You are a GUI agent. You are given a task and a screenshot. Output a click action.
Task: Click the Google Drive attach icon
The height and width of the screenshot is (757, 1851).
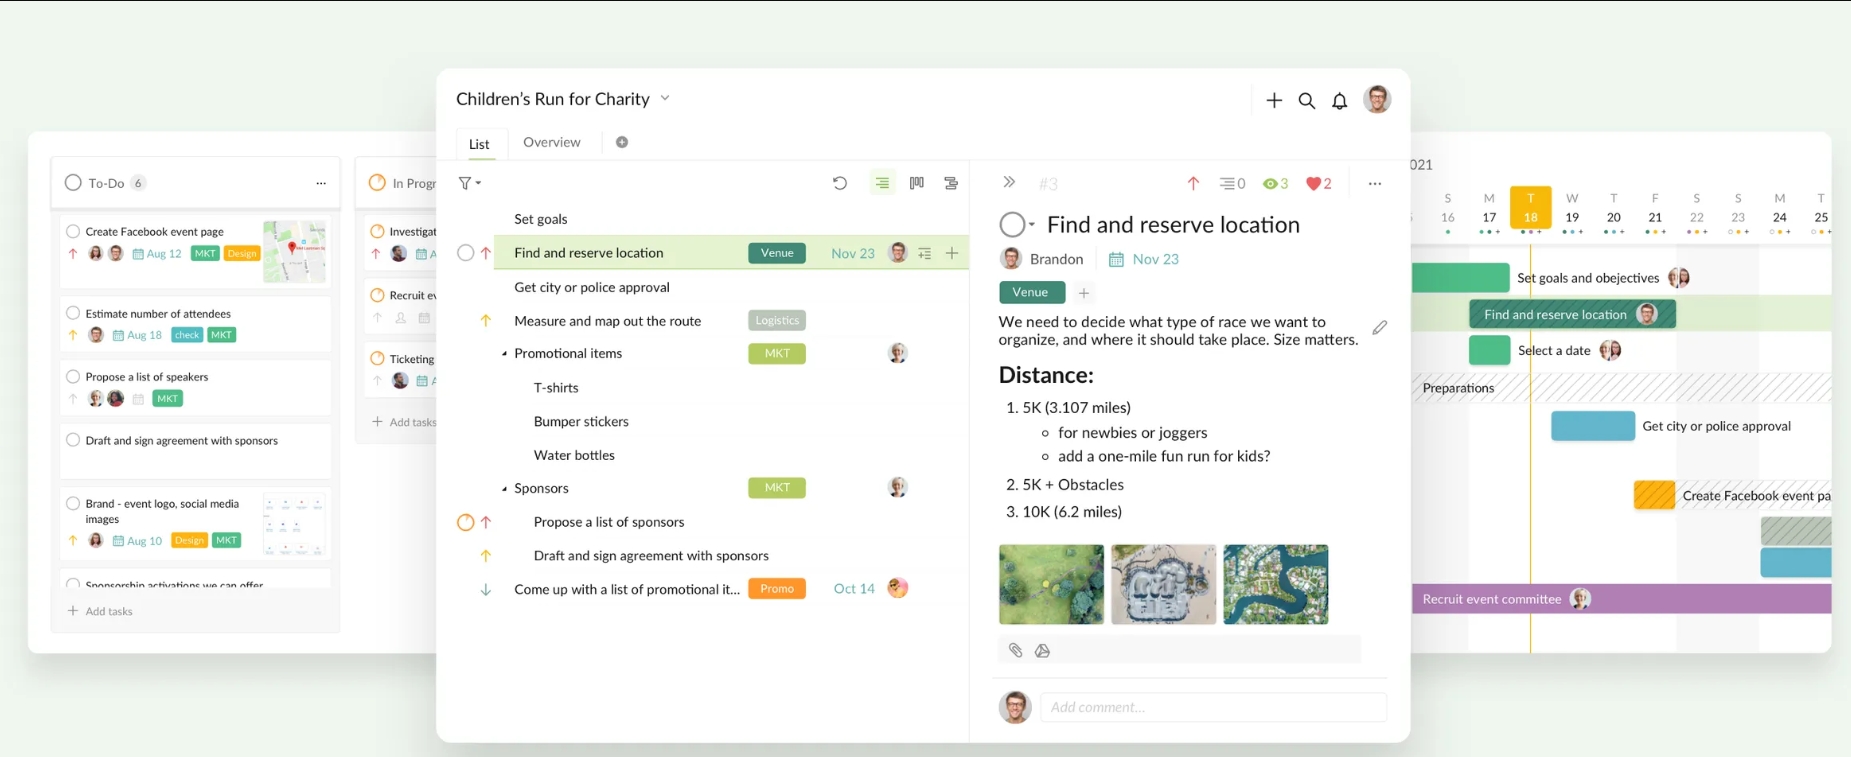coord(1043,651)
